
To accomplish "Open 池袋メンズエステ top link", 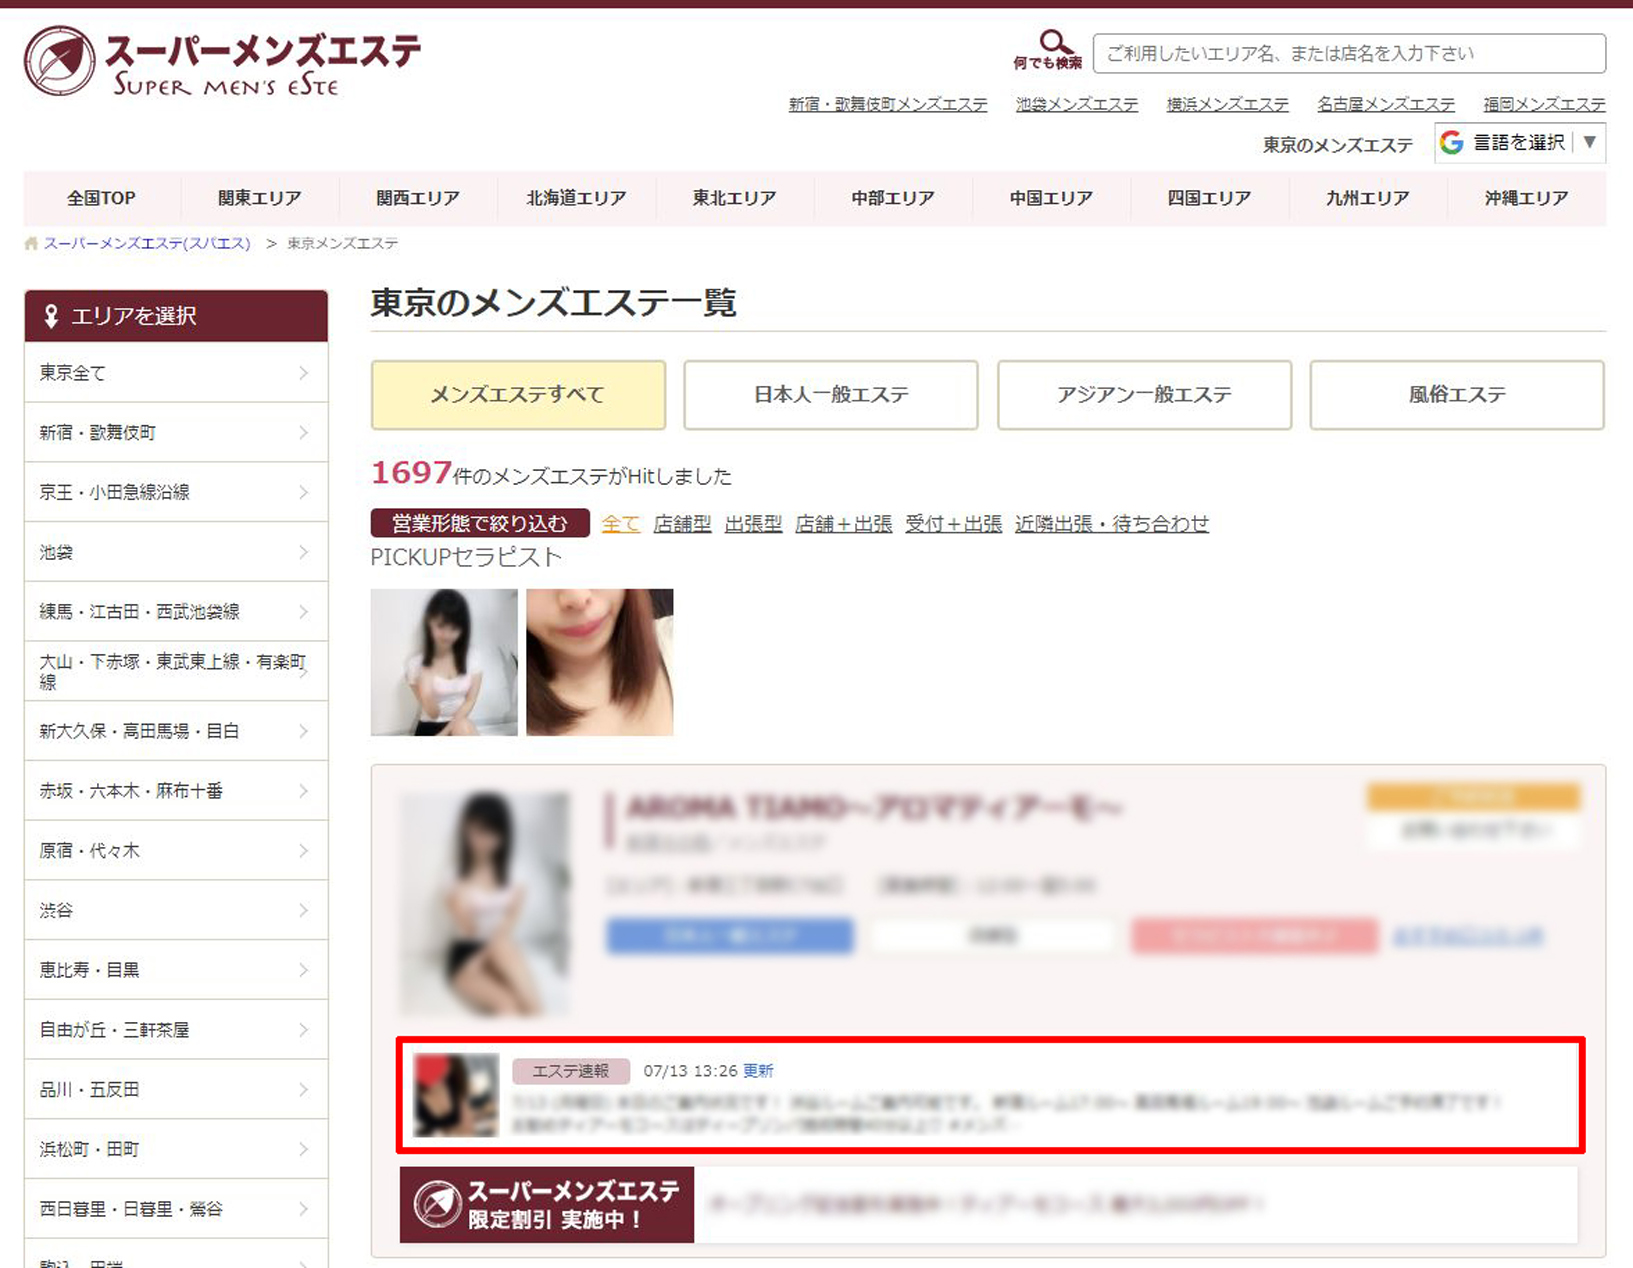I will 1077,104.
